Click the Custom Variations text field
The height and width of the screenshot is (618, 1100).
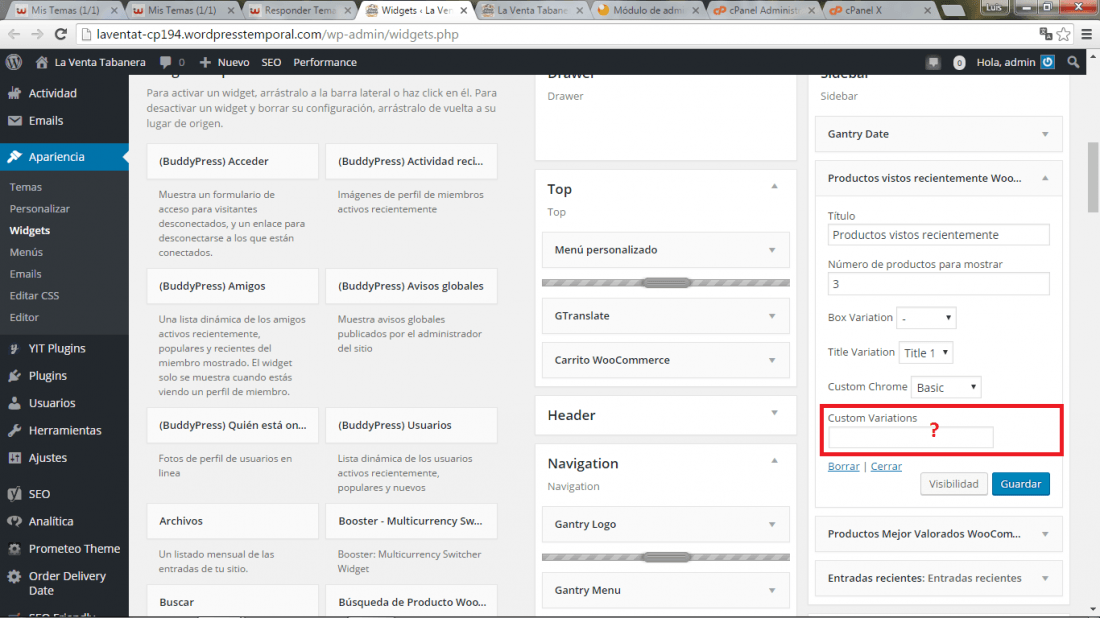click(911, 438)
